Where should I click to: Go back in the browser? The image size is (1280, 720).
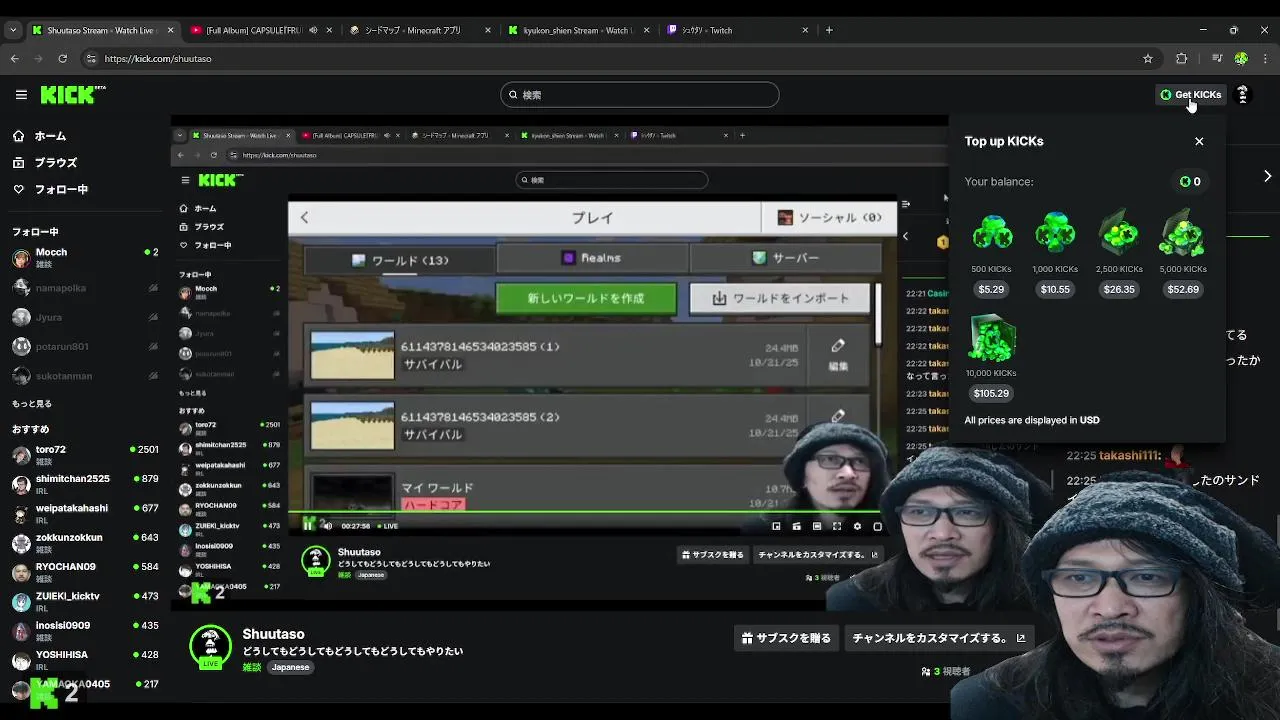(15, 58)
